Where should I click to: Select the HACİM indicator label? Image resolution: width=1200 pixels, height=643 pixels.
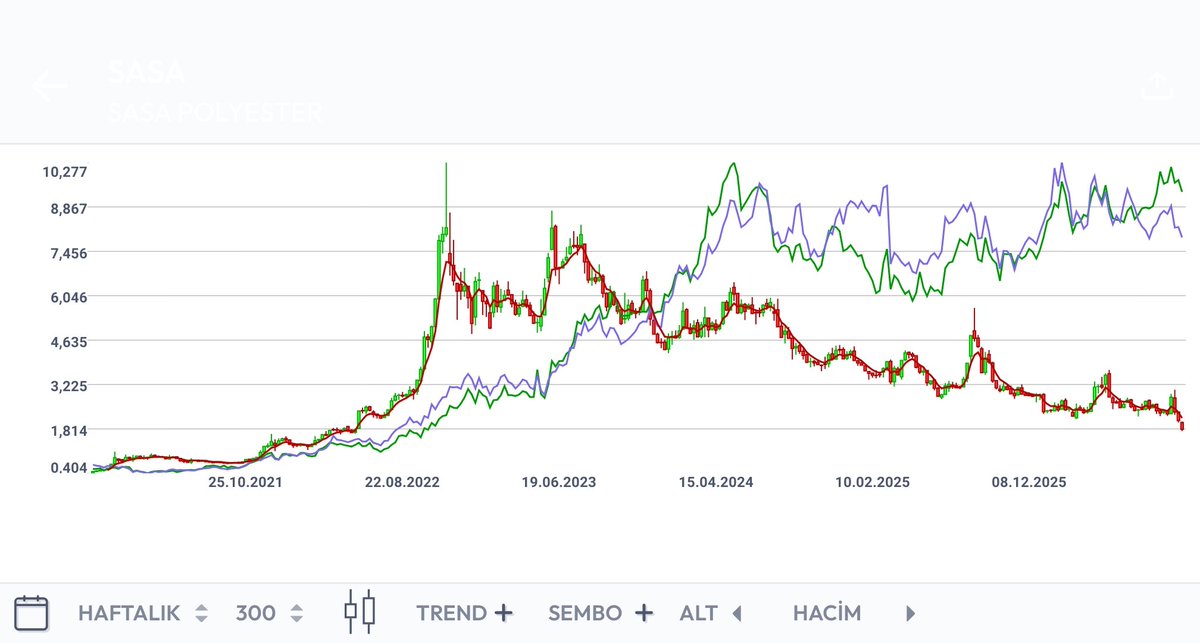pyautogui.click(x=826, y=613)
